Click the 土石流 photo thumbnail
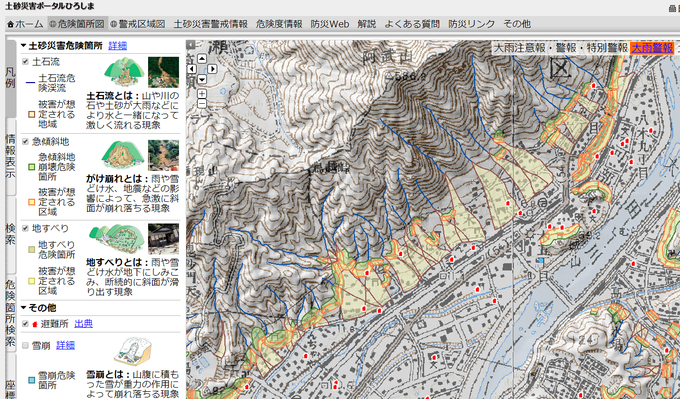The width and height of the screenshot is (680, 399). pos(163,72)
